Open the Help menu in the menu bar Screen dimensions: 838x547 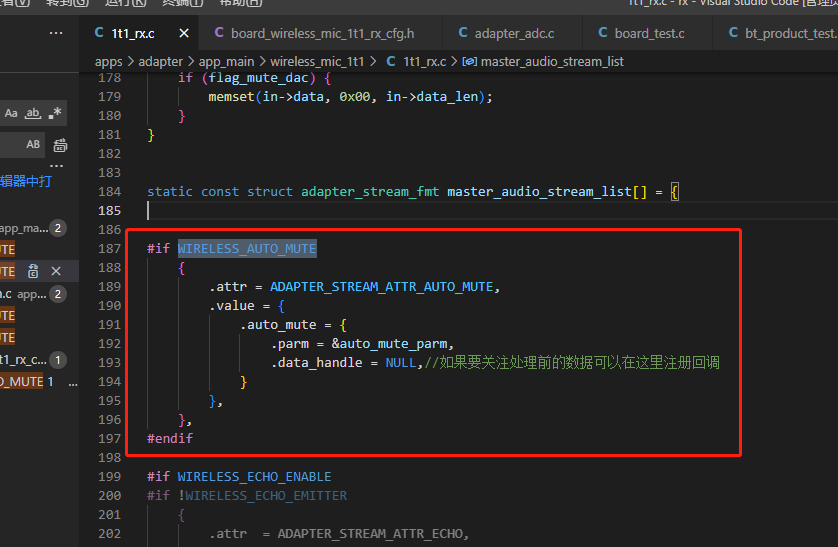click(240, 3)
